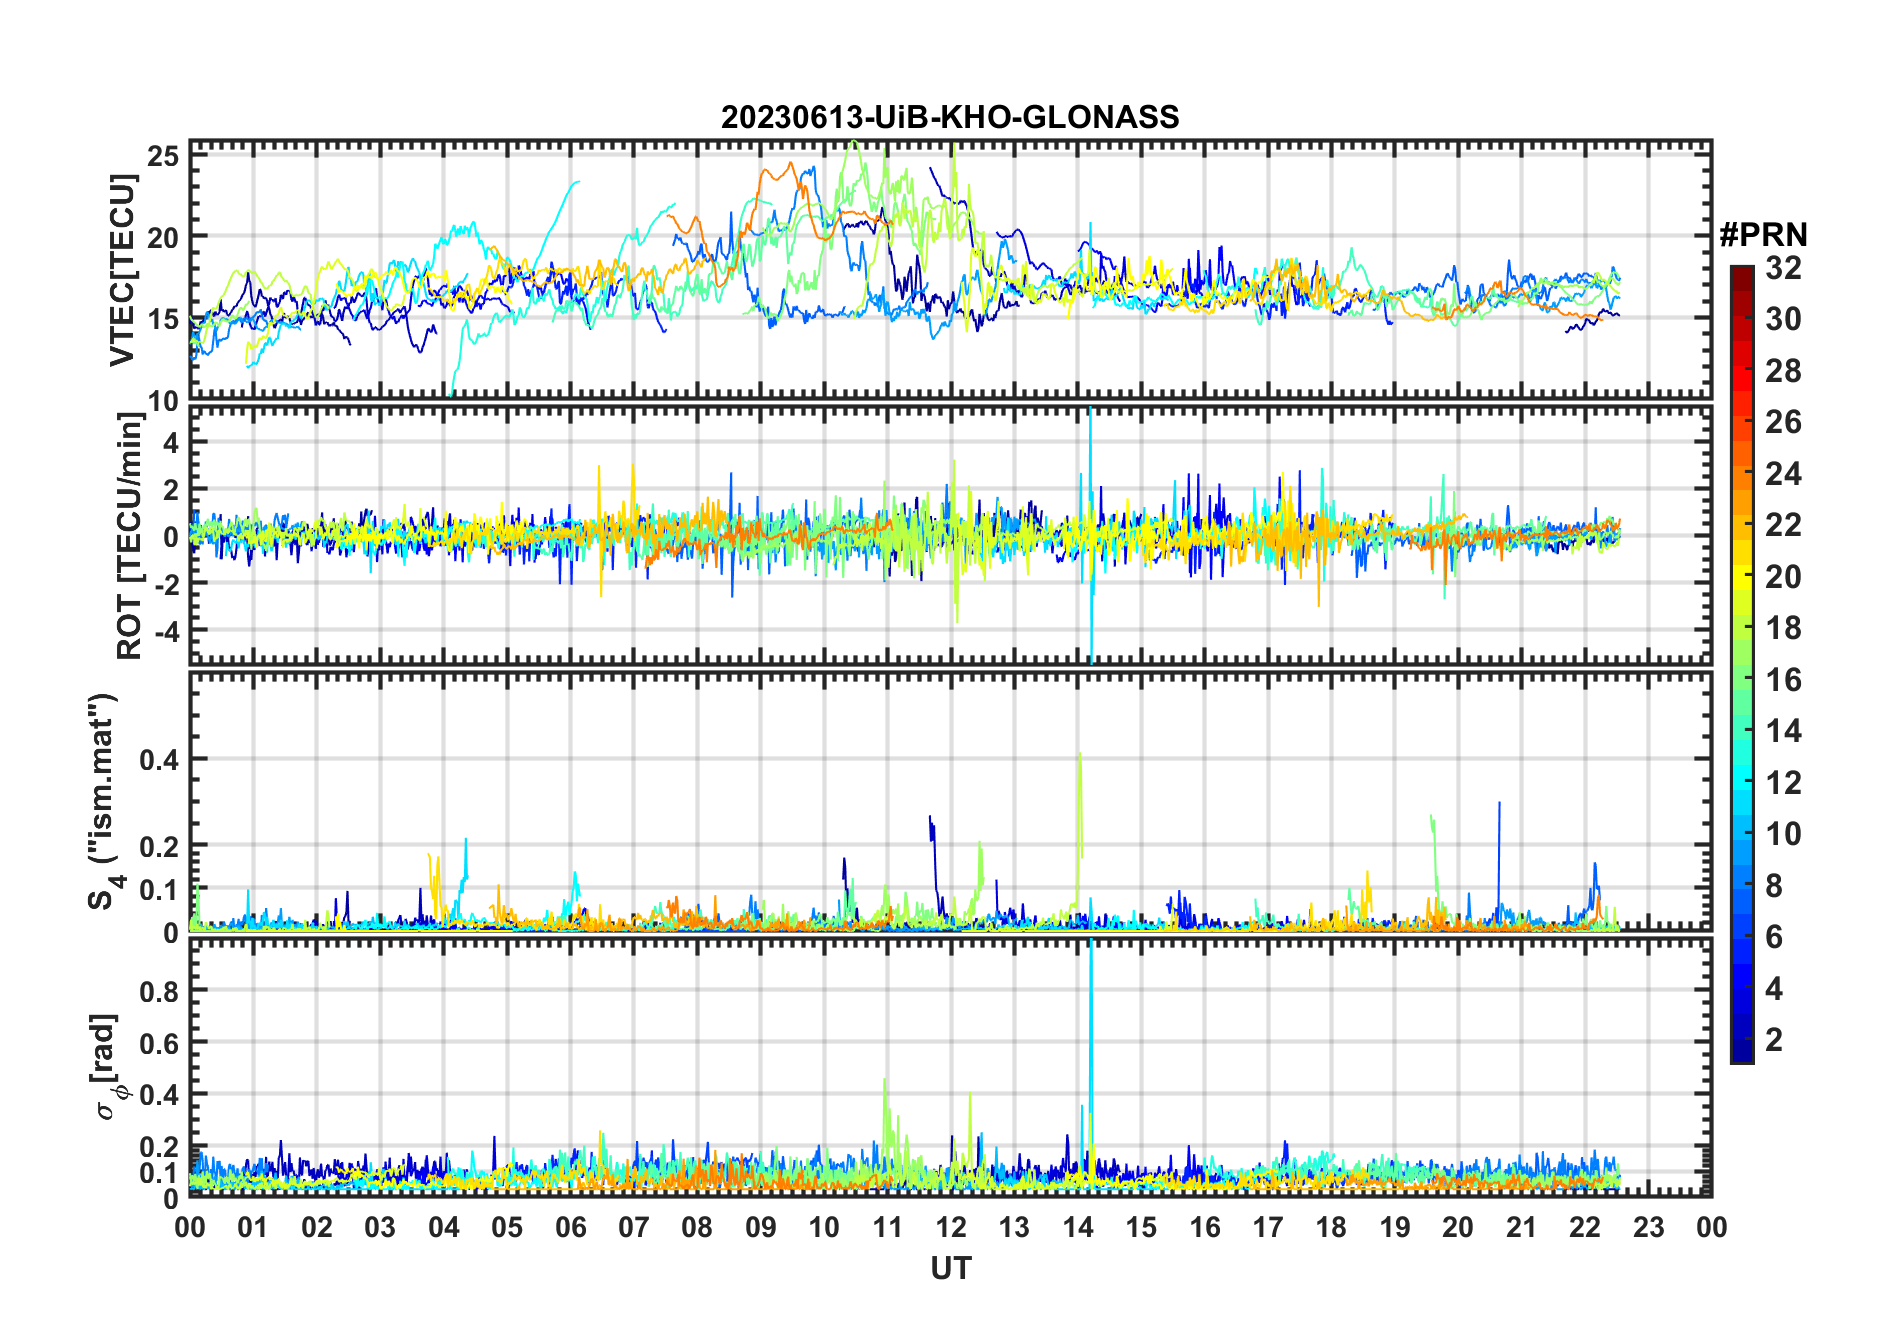Viewport: 1902px width, 1330px height.
Task: Select the #PRN colorbar heading
Action: tap(1763, 235)
